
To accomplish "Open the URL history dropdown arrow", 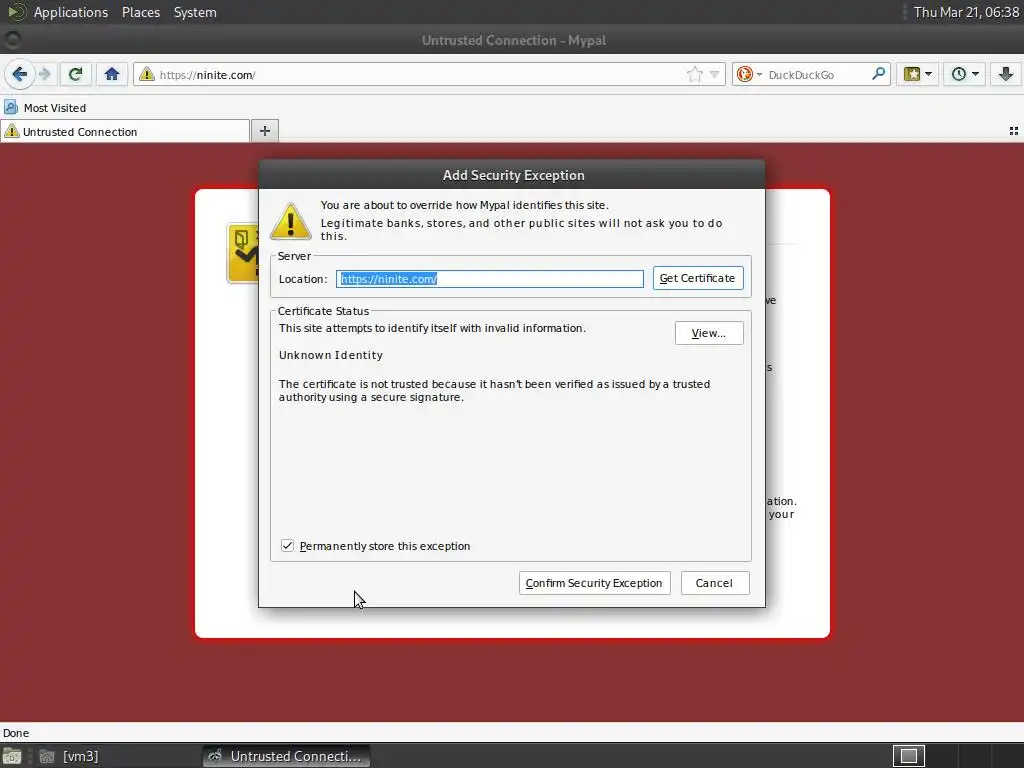I will [x=714, y=74].
